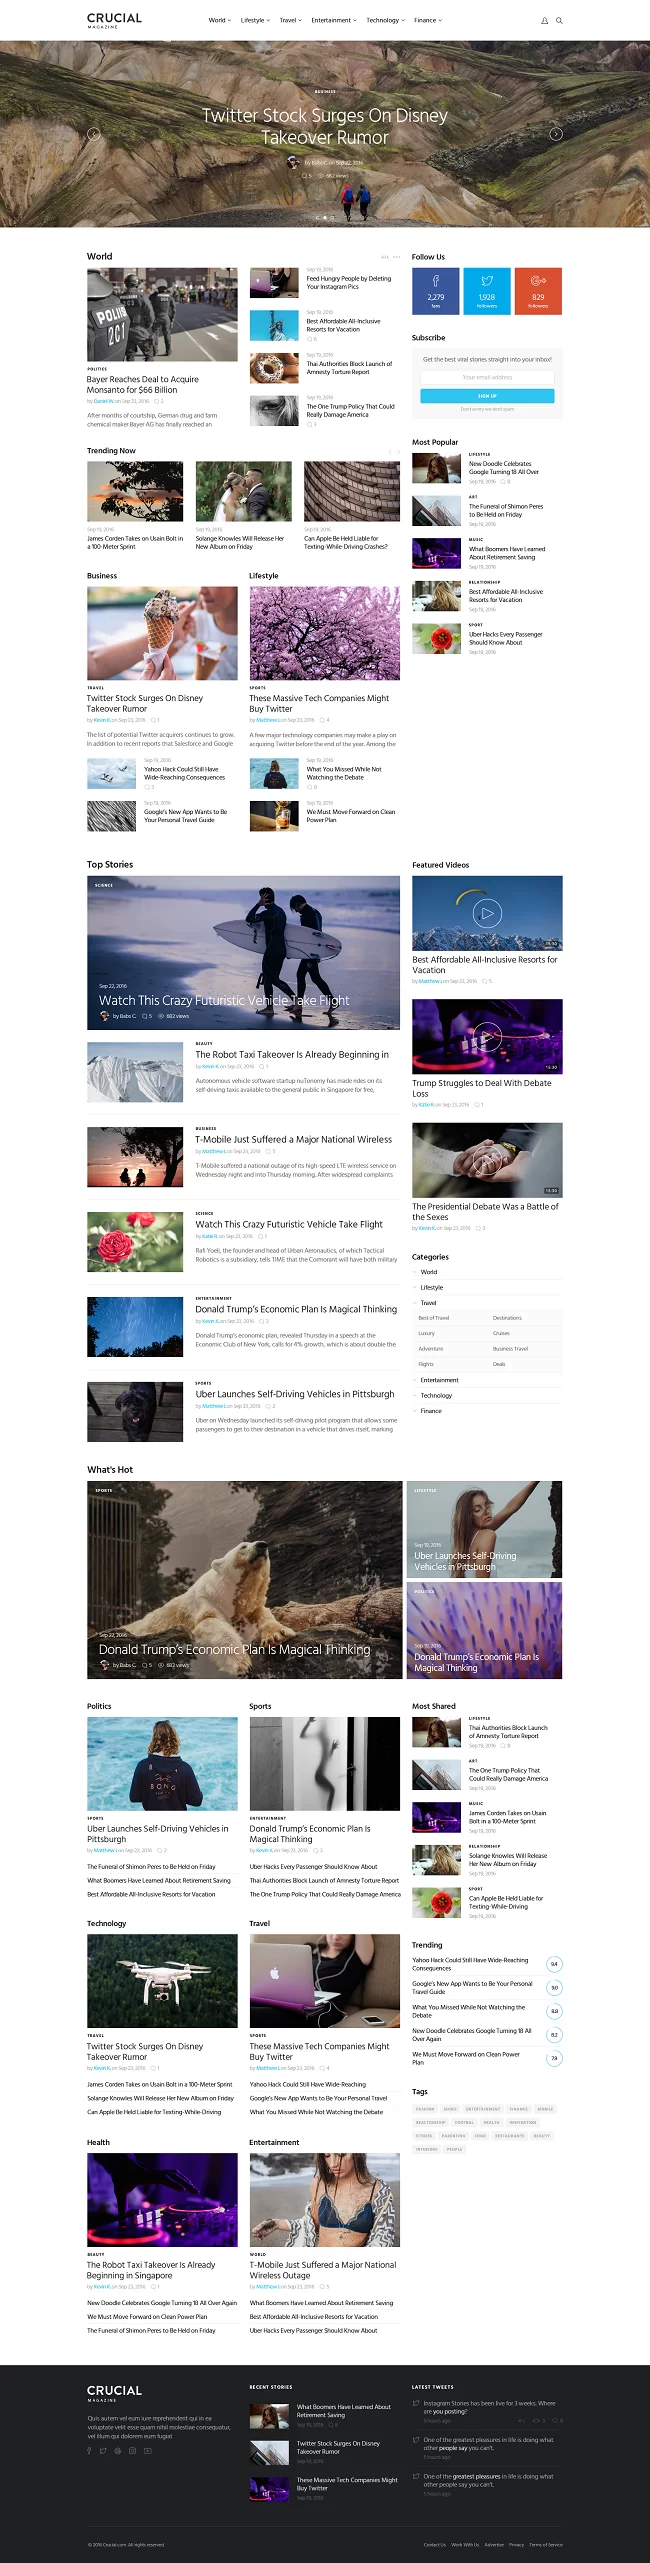
Task: Click YouTube icon in the footer
Action: click(x=147, y=2450)
